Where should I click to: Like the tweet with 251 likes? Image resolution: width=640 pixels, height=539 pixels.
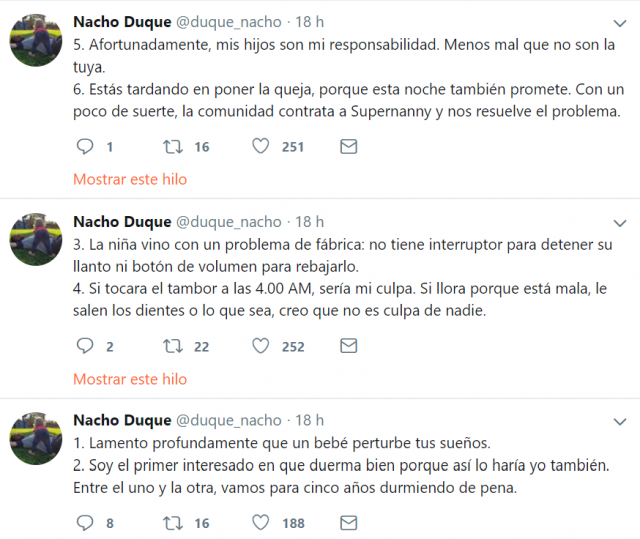[x=261, y=147]
